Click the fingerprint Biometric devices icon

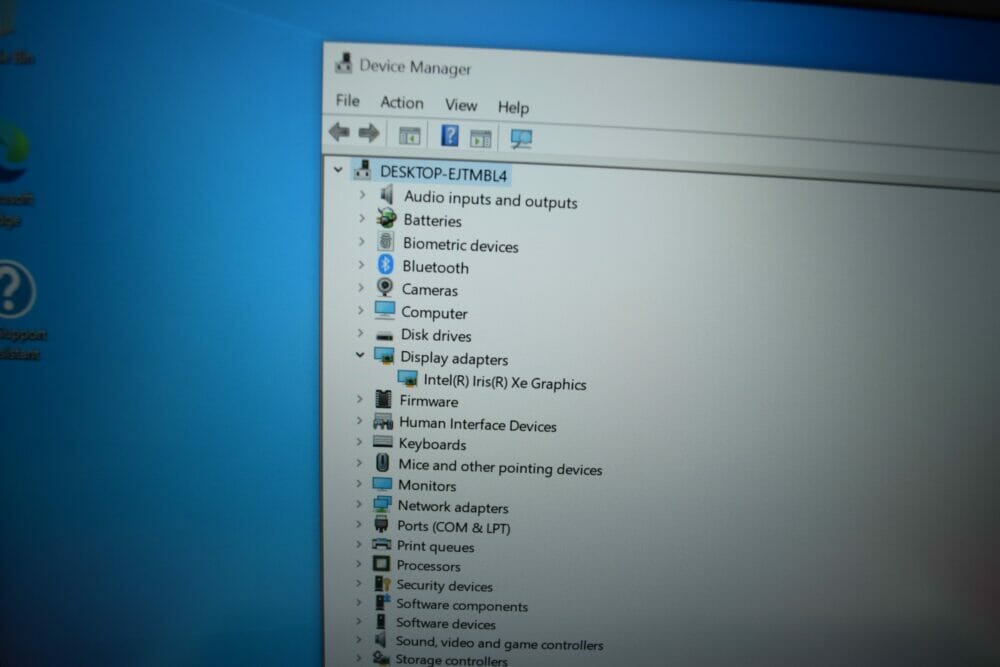(385, 242)
